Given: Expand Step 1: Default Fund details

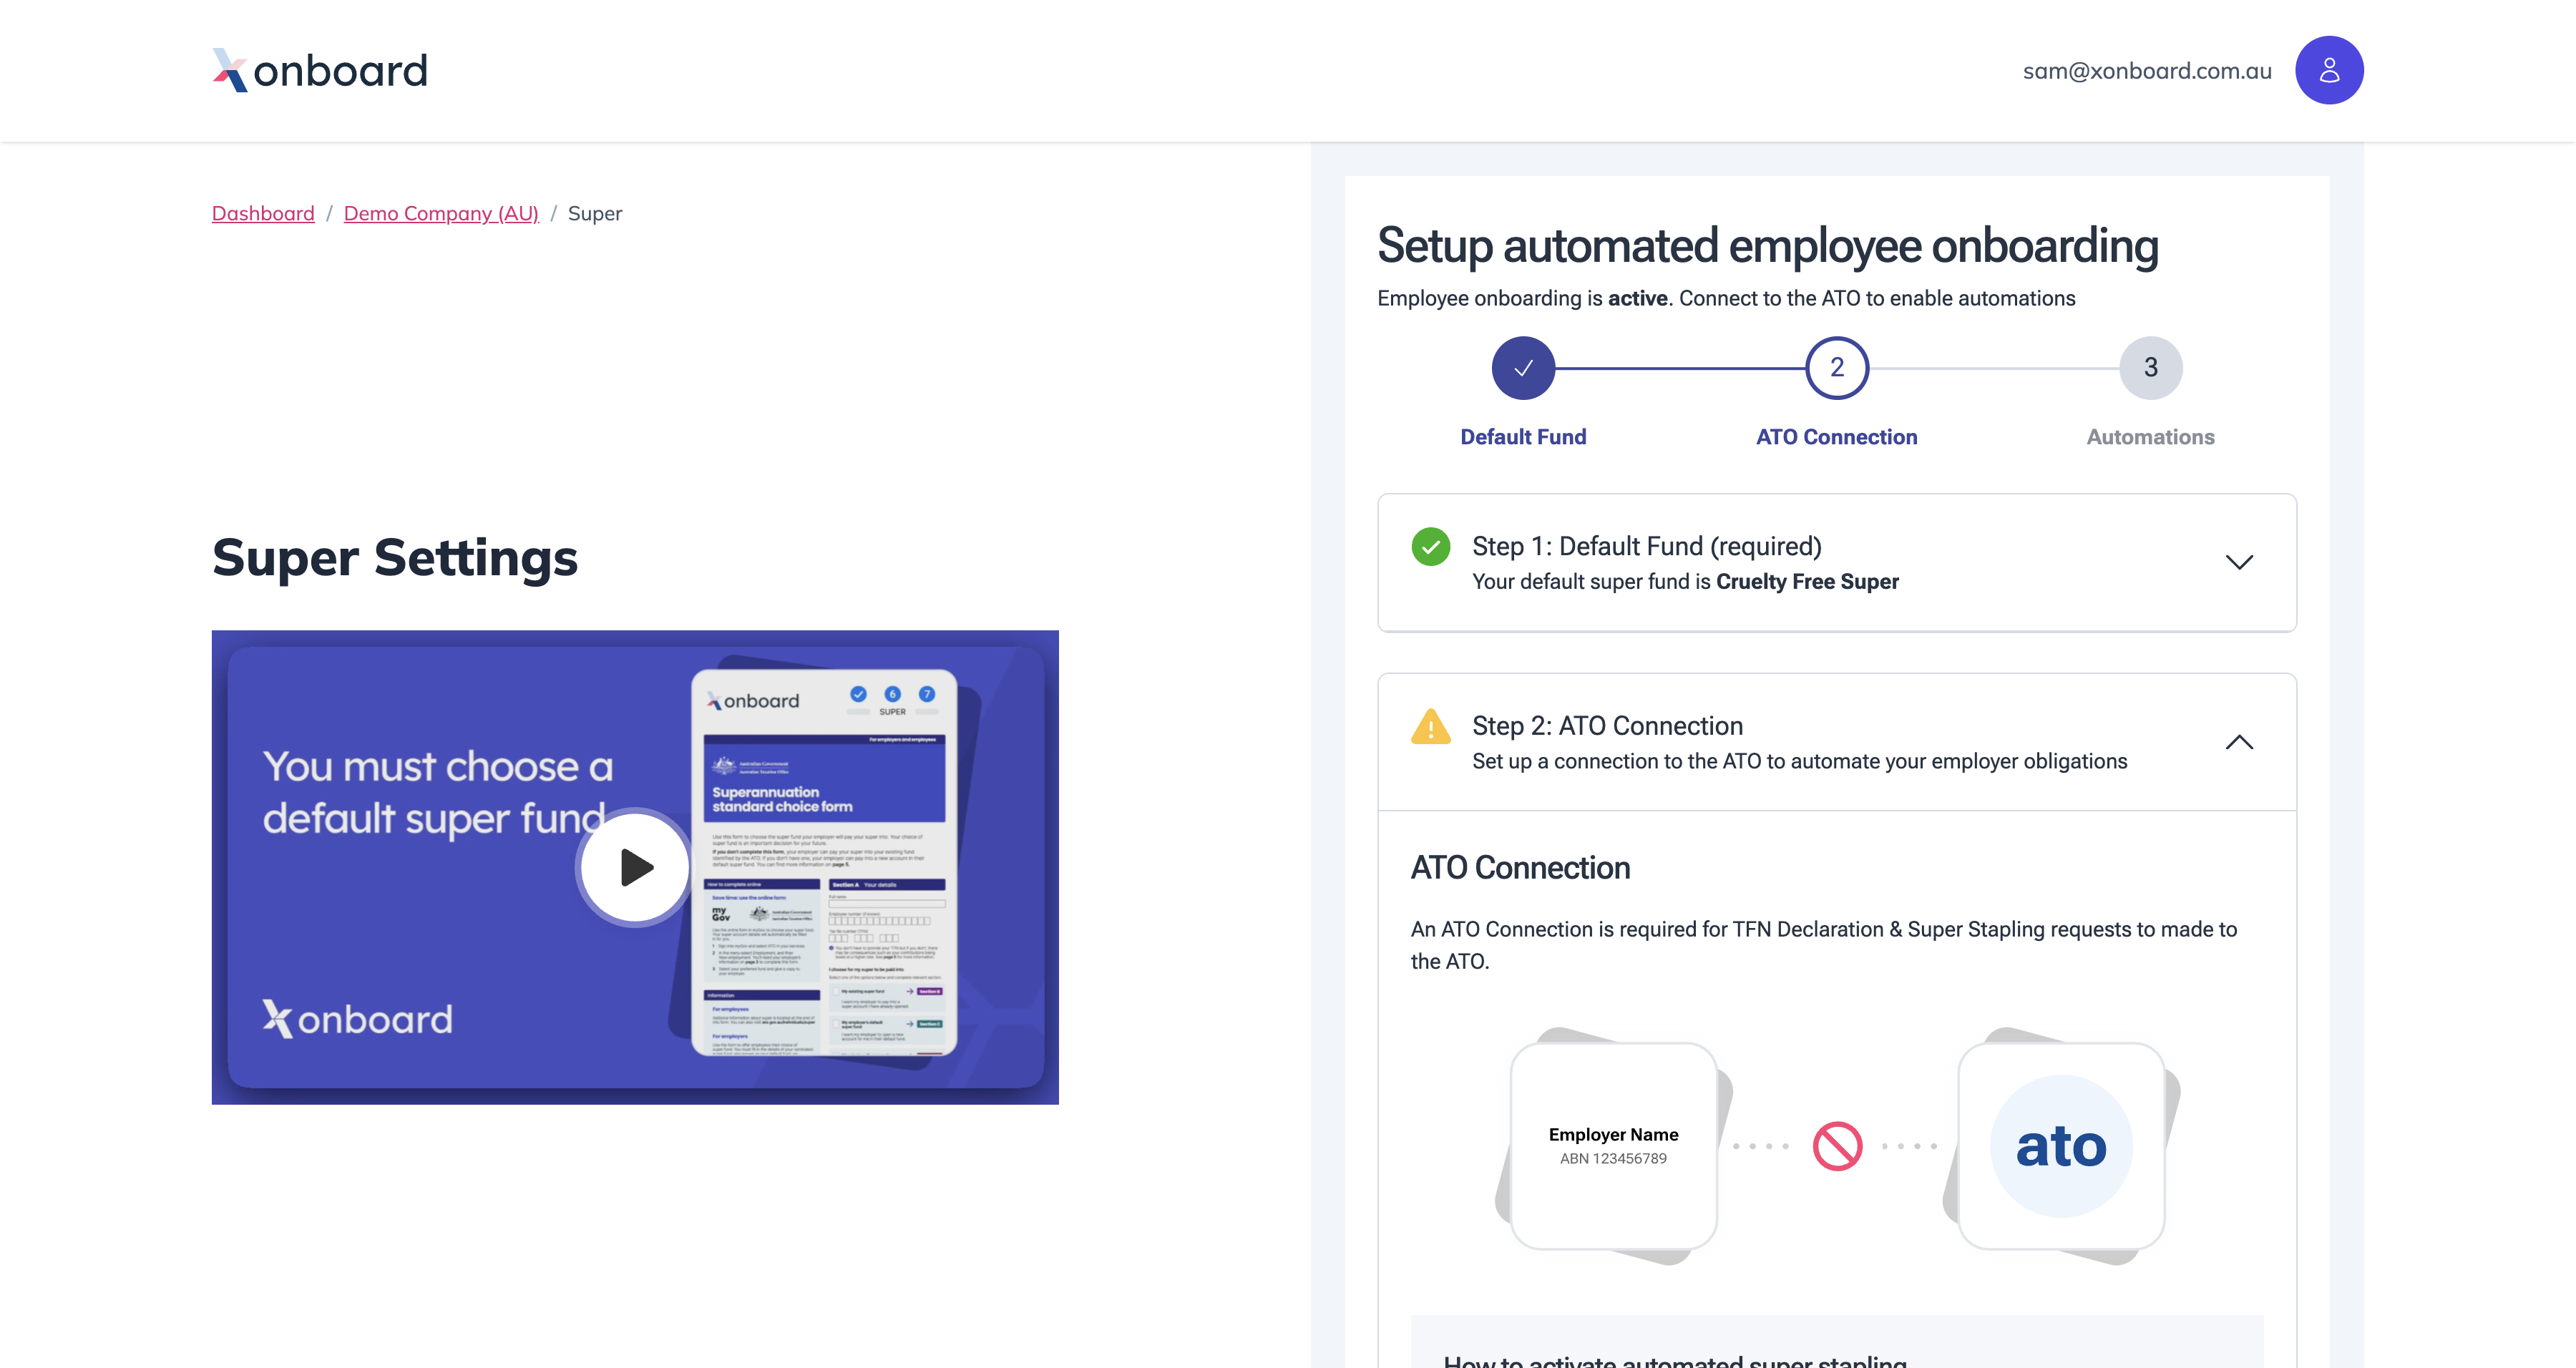Looking at the screenshot, I should (x=2240, y=562).
